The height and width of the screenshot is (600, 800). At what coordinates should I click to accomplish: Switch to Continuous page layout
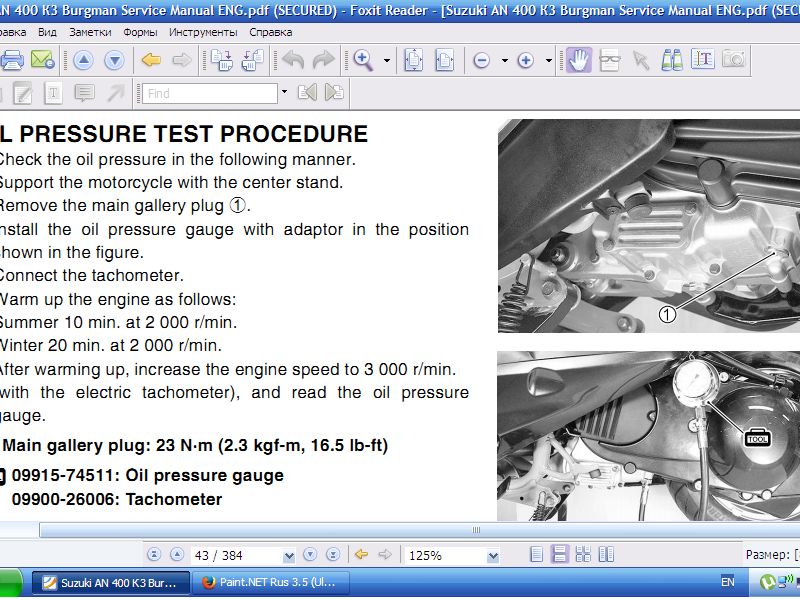click(x=560, y=555)
